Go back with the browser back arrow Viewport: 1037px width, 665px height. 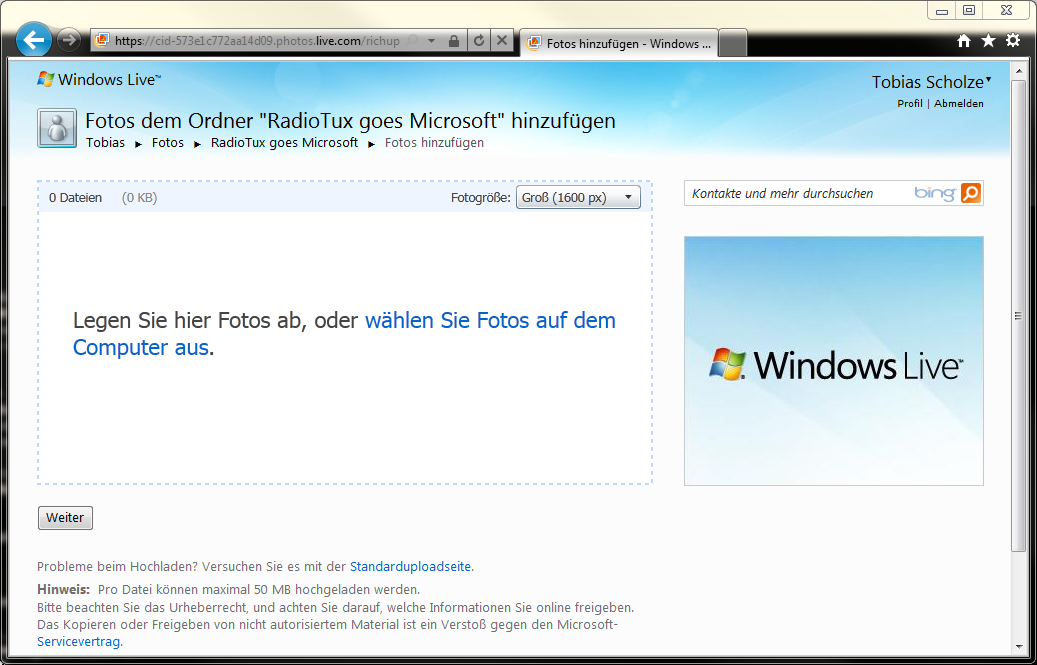(x=34, y=40)
